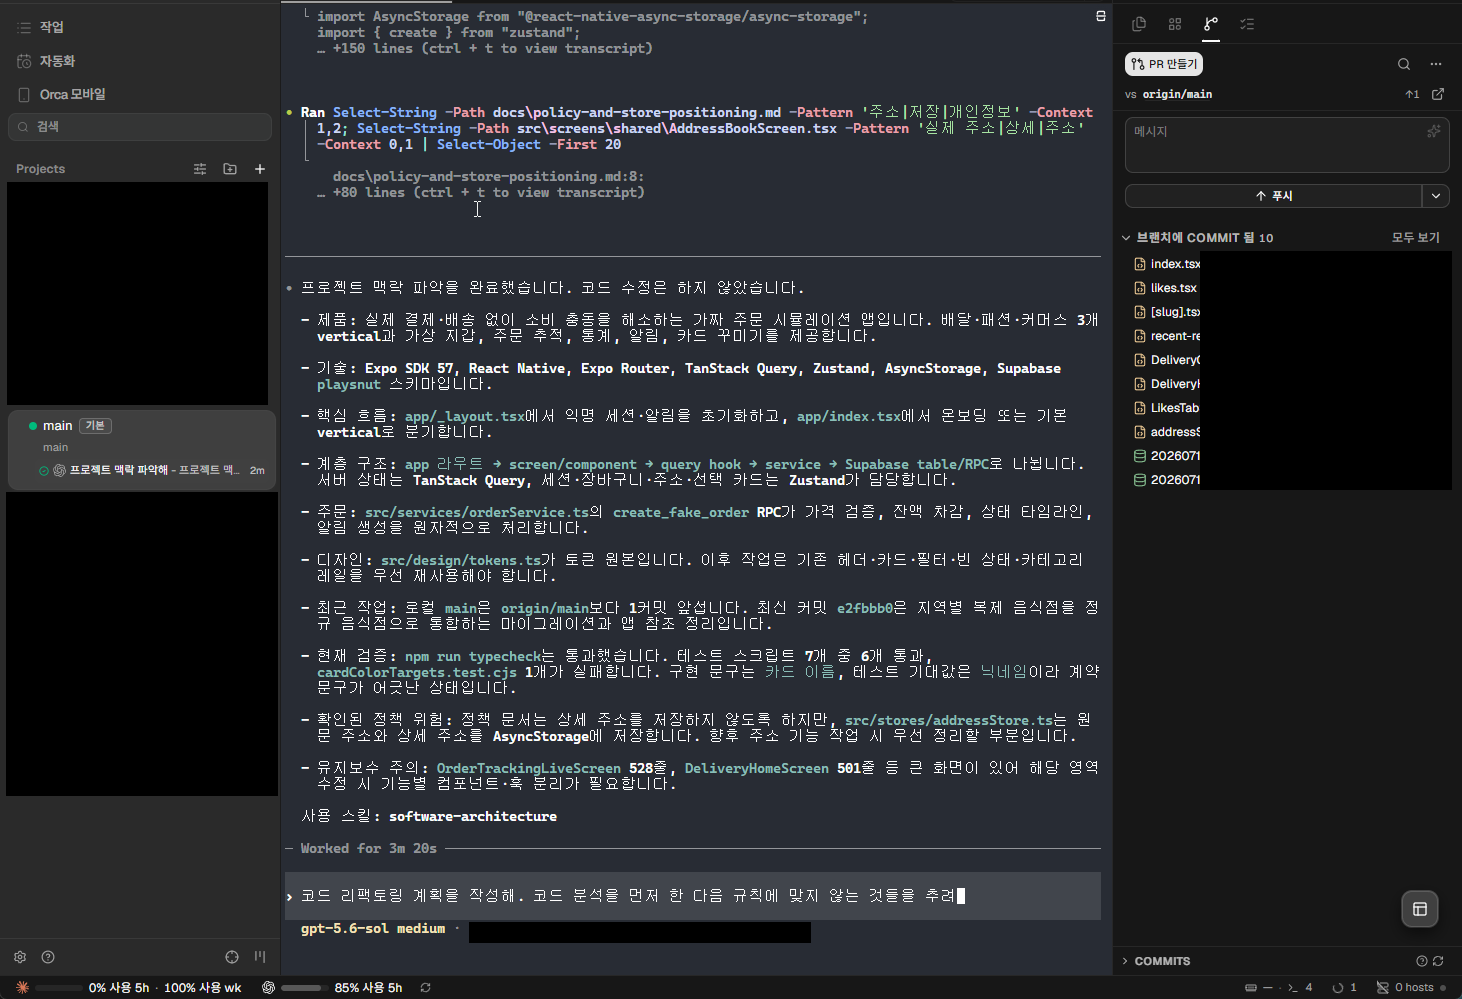Click the terminal prompt input line
1462x999 pixels.
[x=693, y=895]
